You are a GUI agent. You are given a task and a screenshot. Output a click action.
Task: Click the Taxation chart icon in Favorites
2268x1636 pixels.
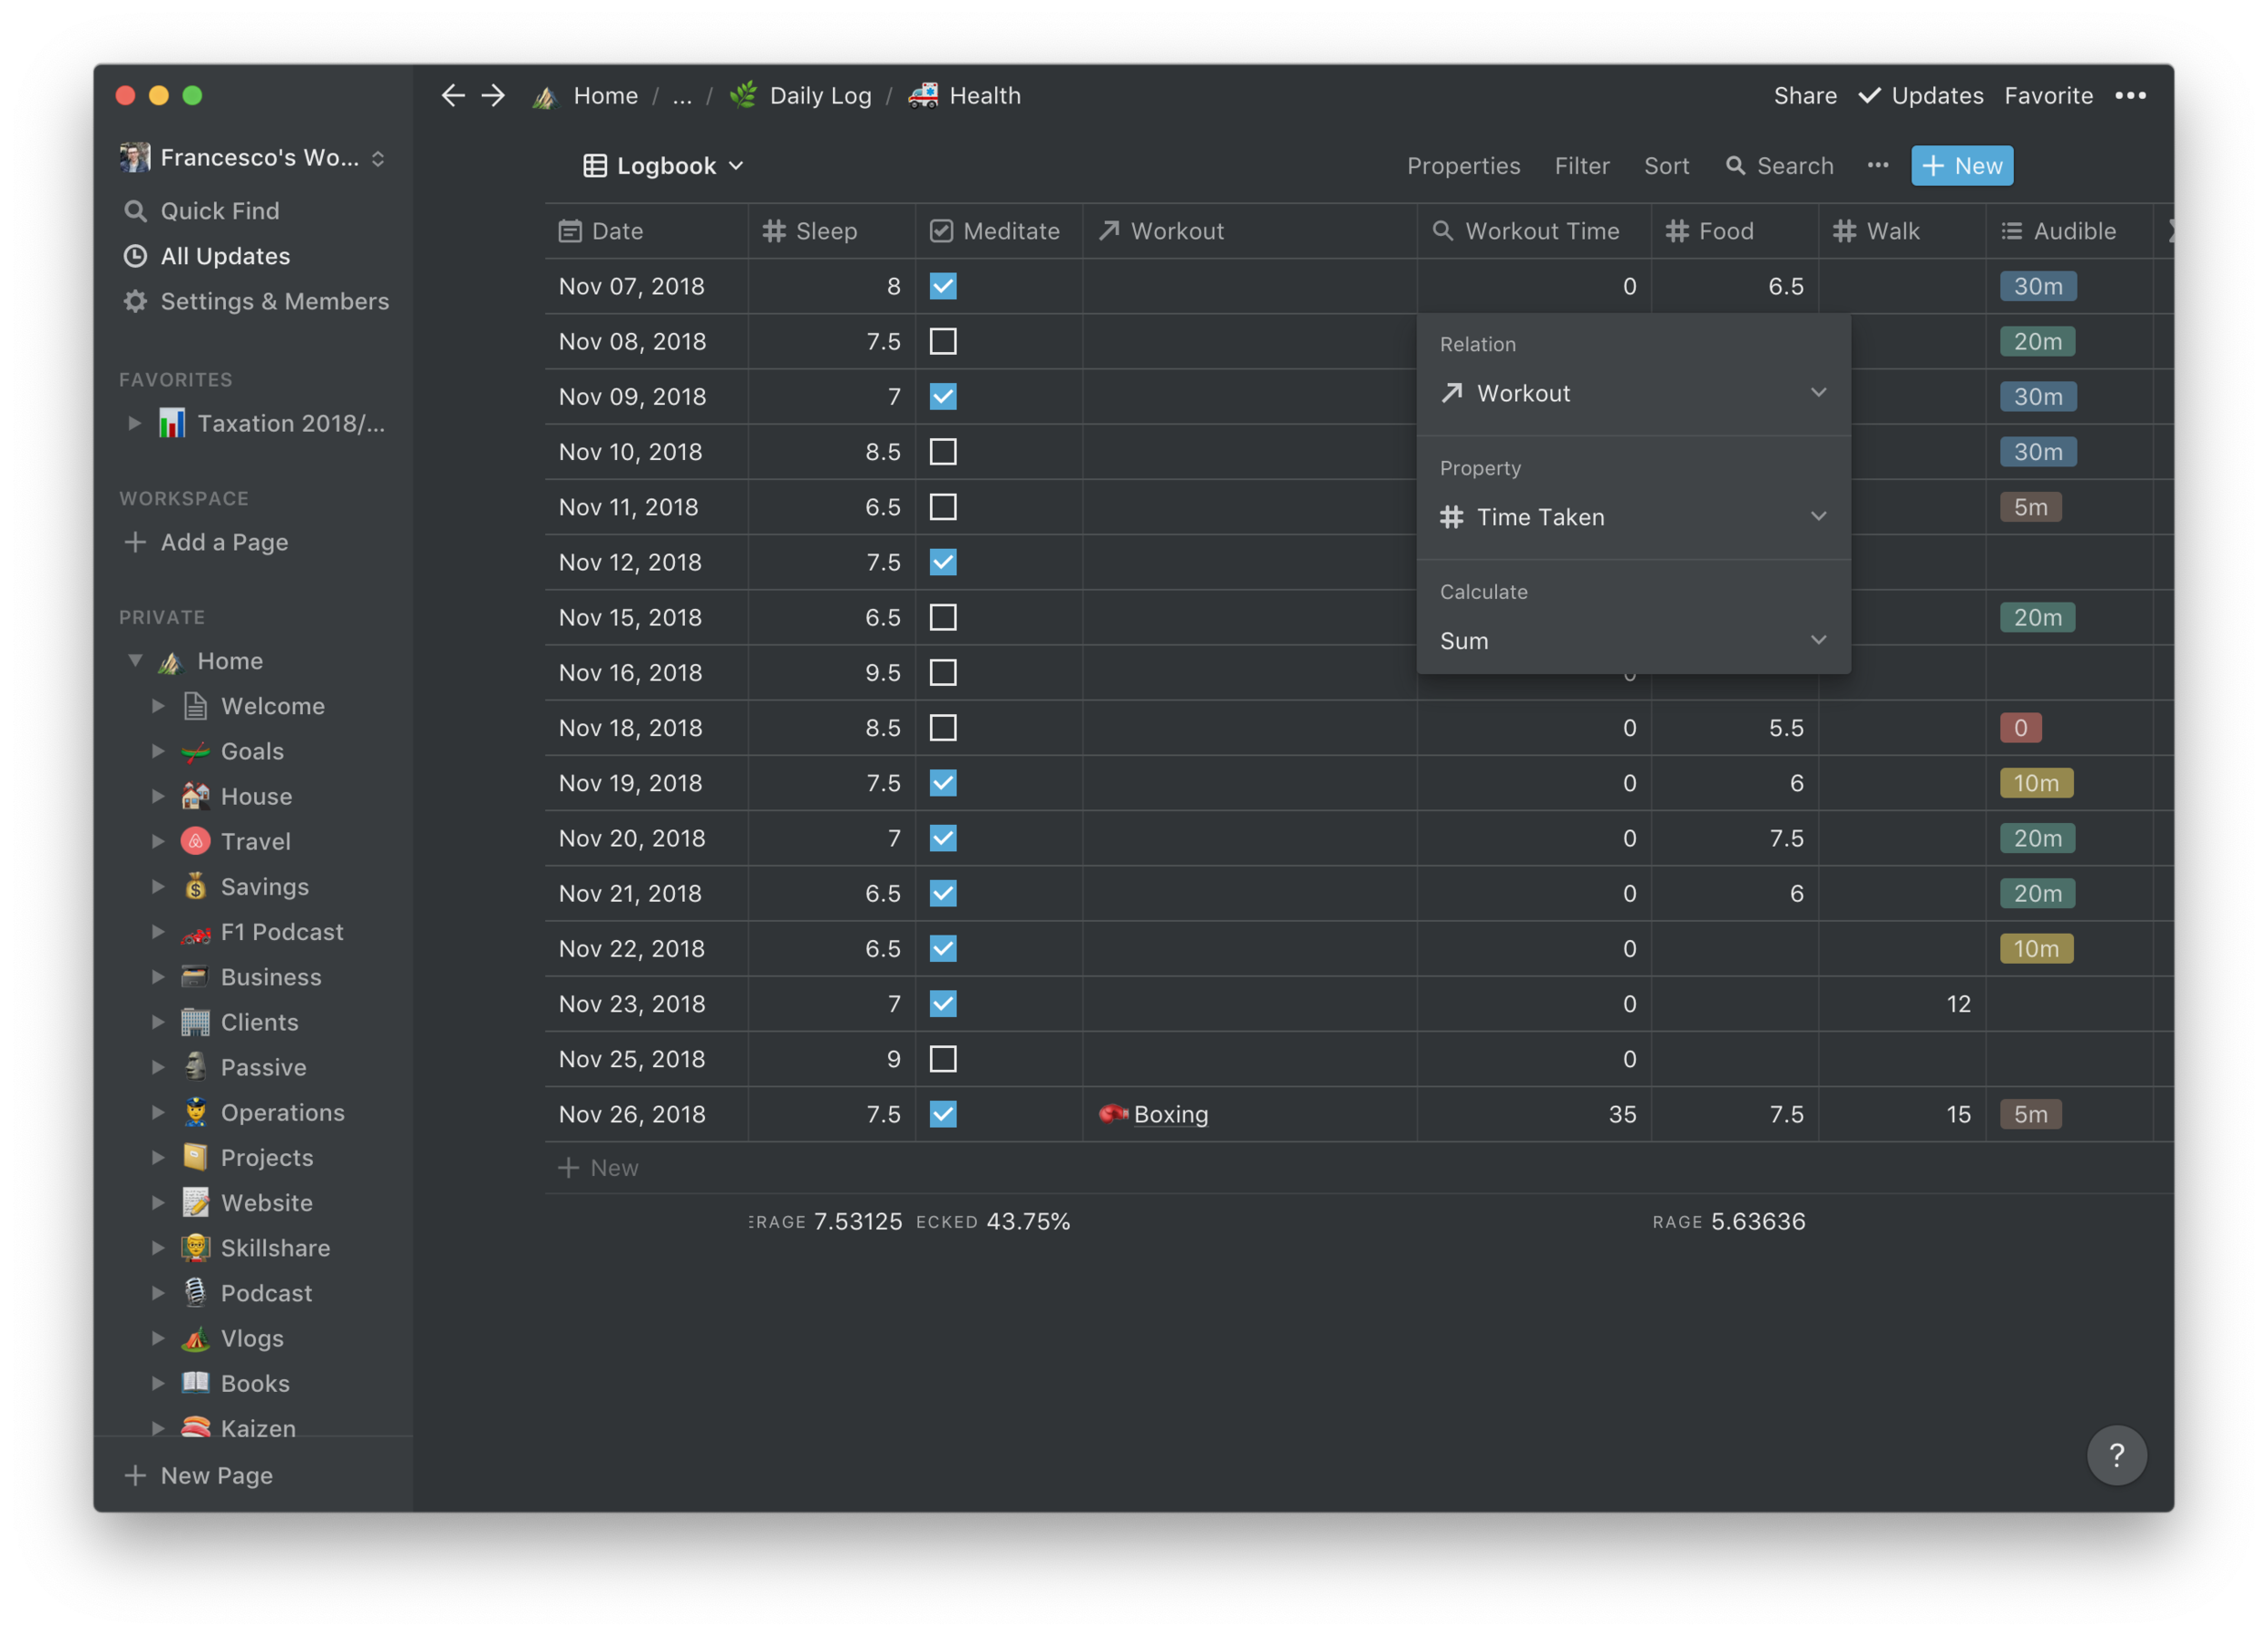click(172, 423)
